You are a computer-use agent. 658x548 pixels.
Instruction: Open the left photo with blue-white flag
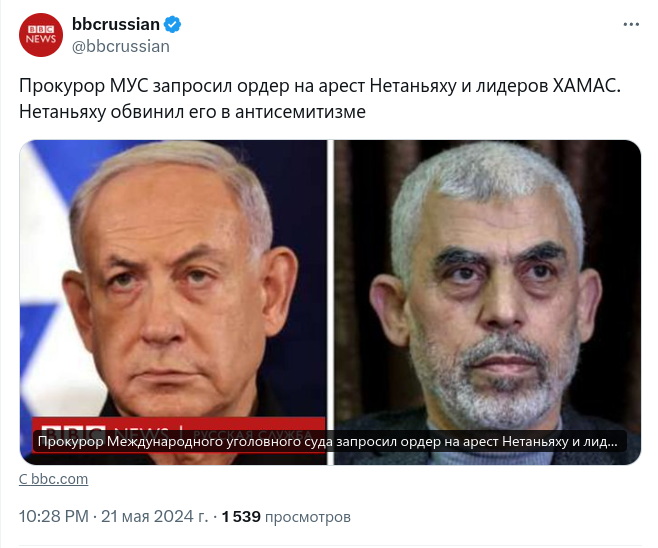[x=173, y=302]
